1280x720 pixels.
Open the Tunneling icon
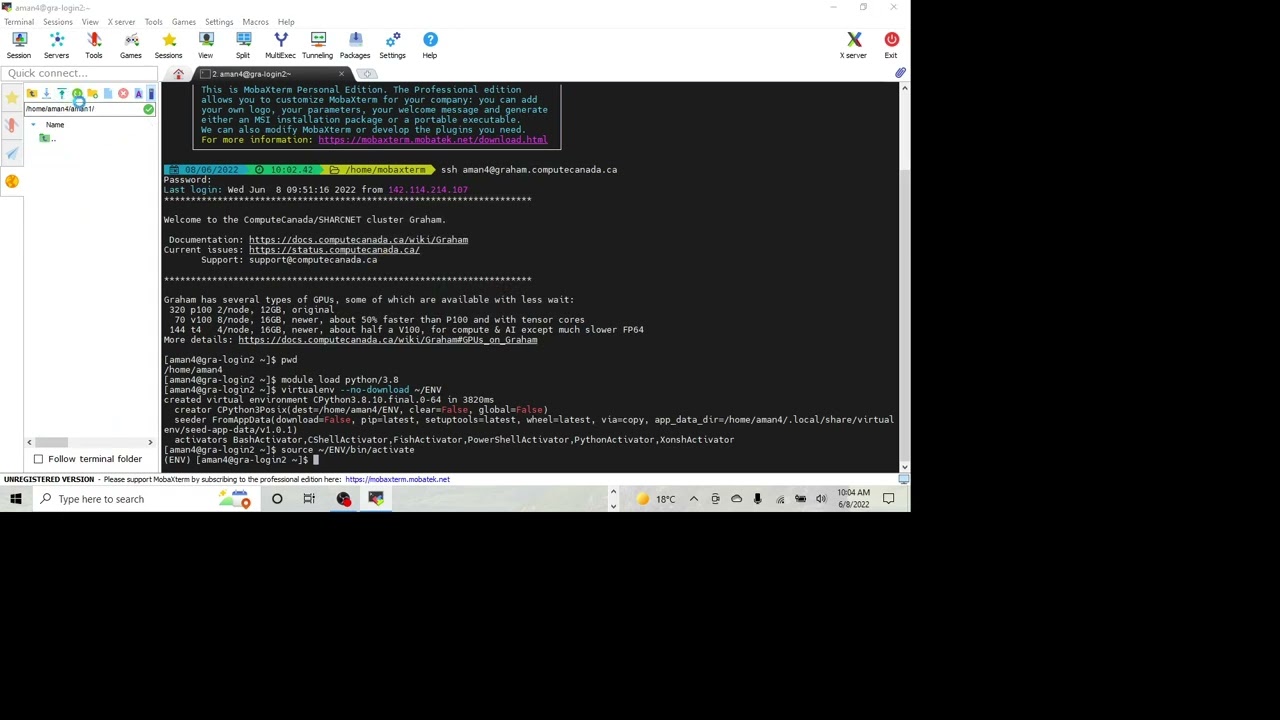click(317, 45)
